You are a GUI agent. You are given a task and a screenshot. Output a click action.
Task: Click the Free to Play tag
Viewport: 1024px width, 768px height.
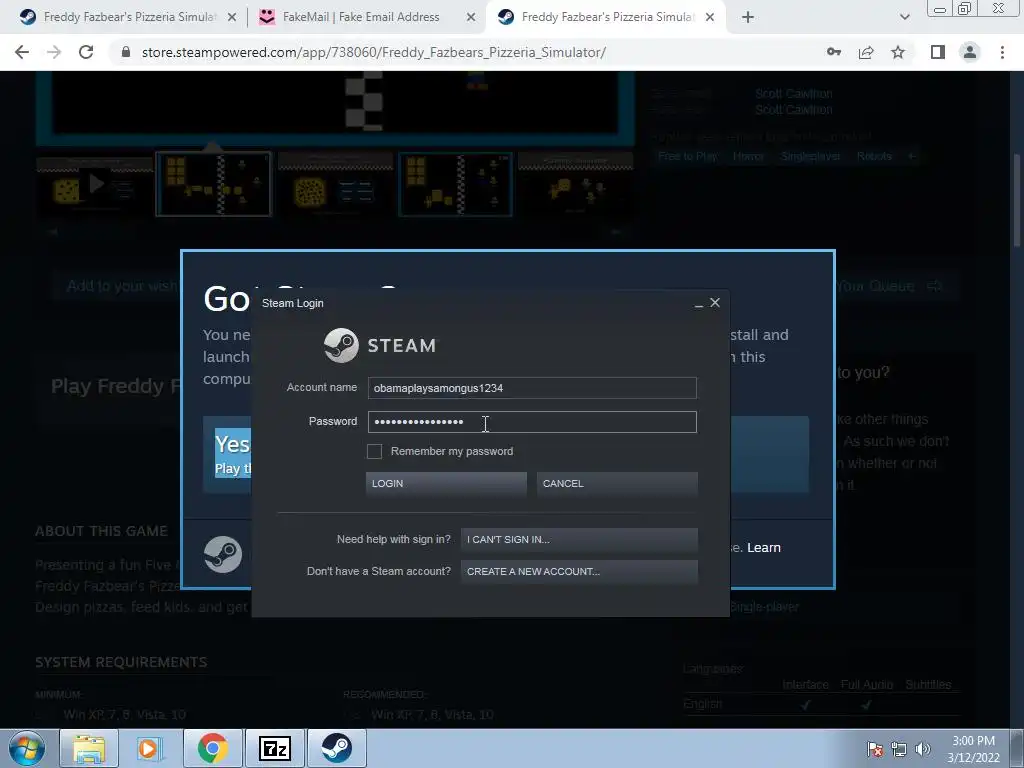coord(688,157)
